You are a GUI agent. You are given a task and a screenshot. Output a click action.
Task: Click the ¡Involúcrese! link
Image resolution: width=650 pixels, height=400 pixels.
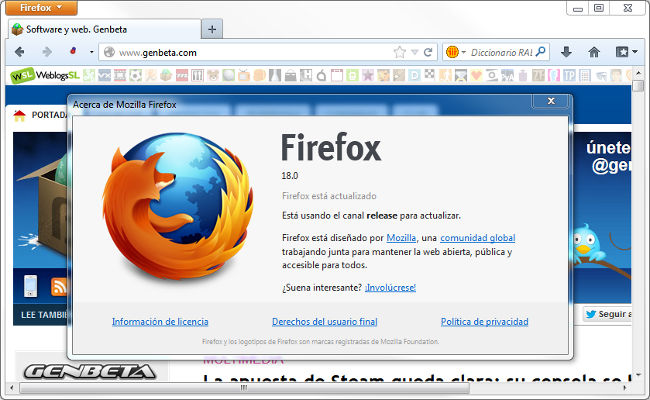[390, 287]
